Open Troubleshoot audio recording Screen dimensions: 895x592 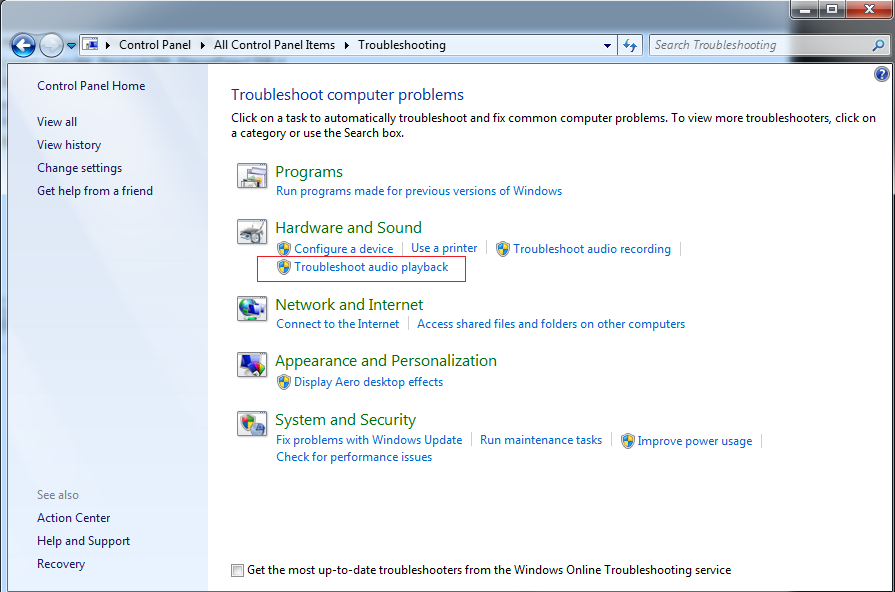pos(592,249)
